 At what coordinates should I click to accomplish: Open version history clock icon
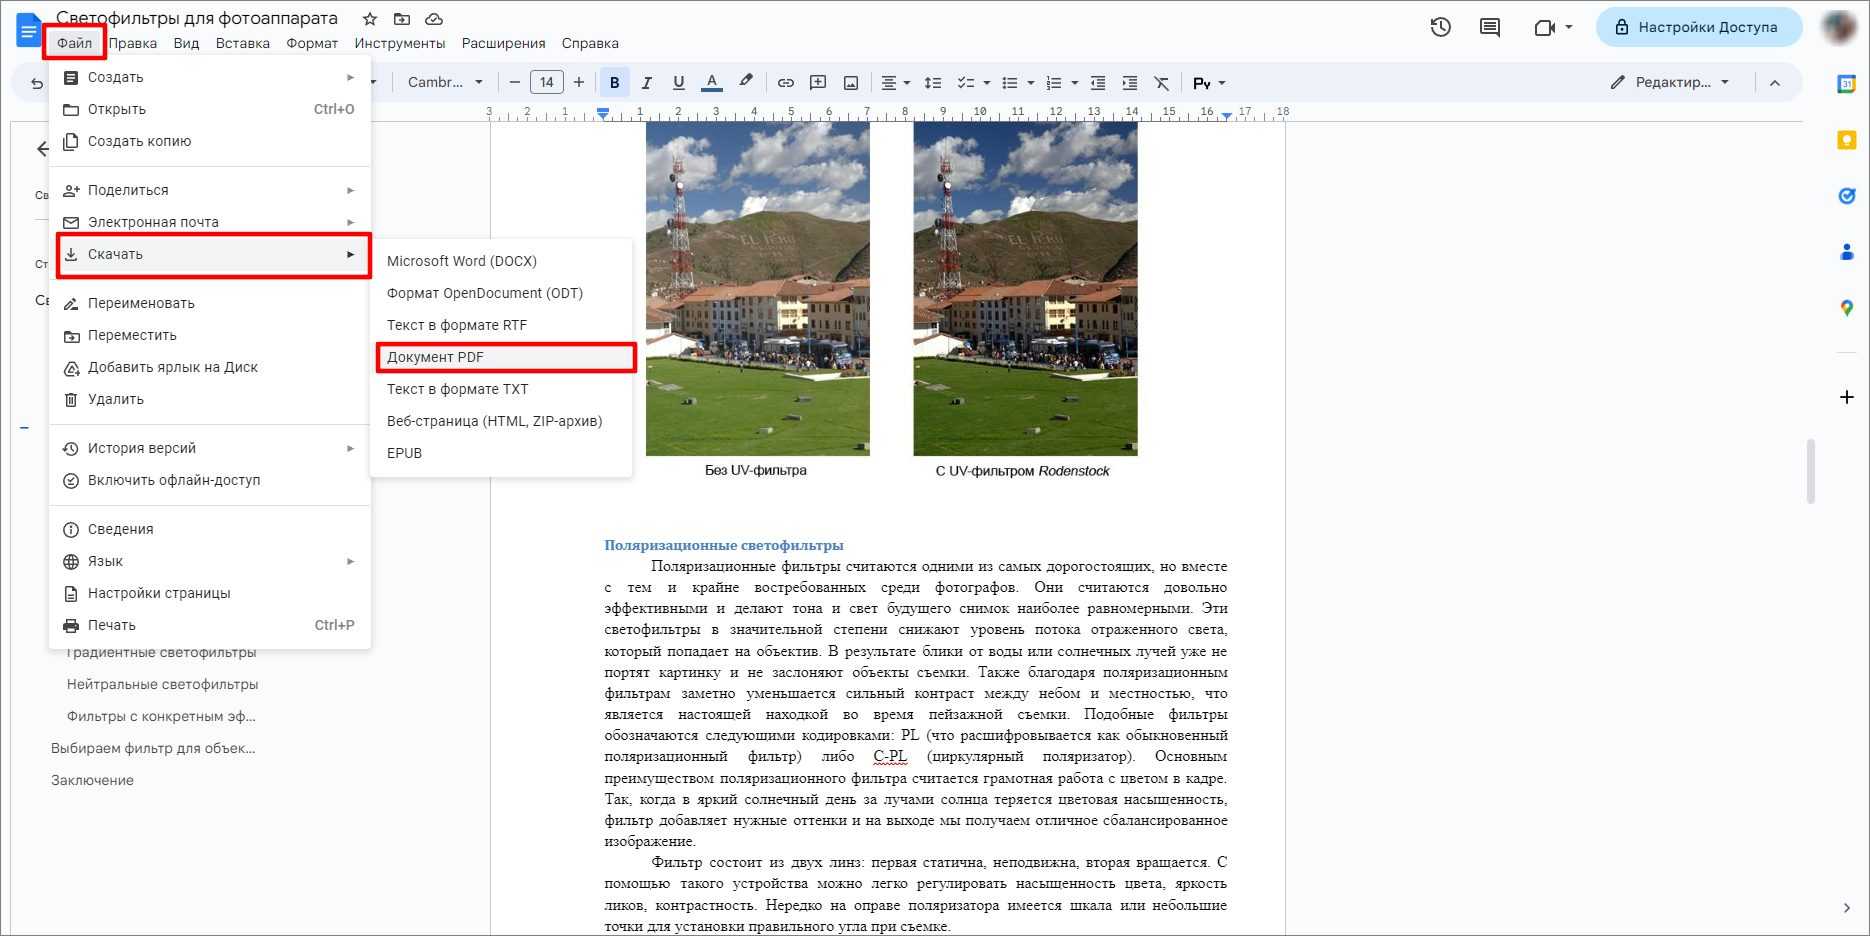(1440, 28)
